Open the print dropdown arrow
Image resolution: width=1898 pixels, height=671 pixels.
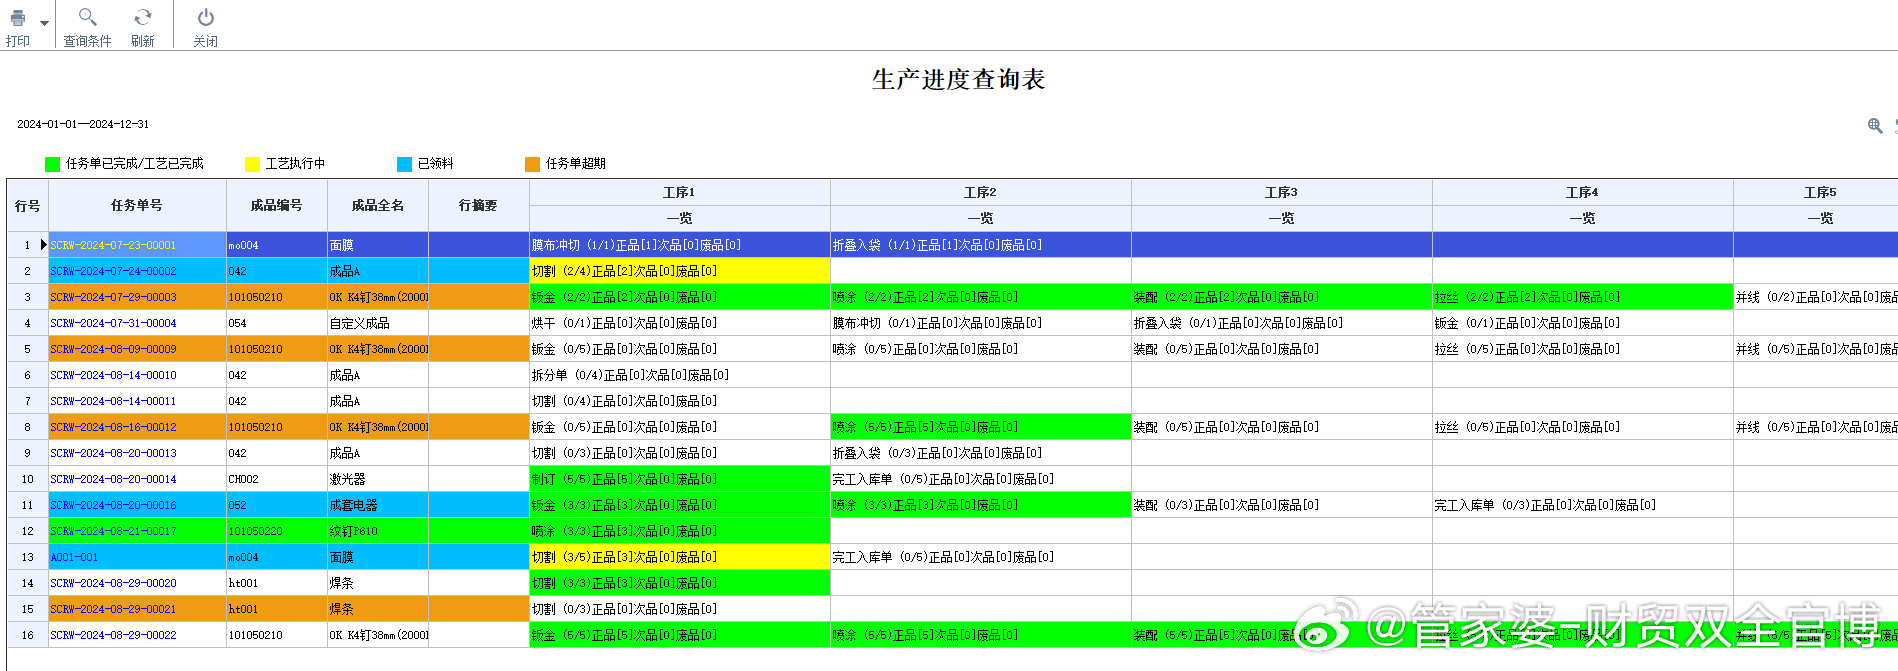coord(44,23)
